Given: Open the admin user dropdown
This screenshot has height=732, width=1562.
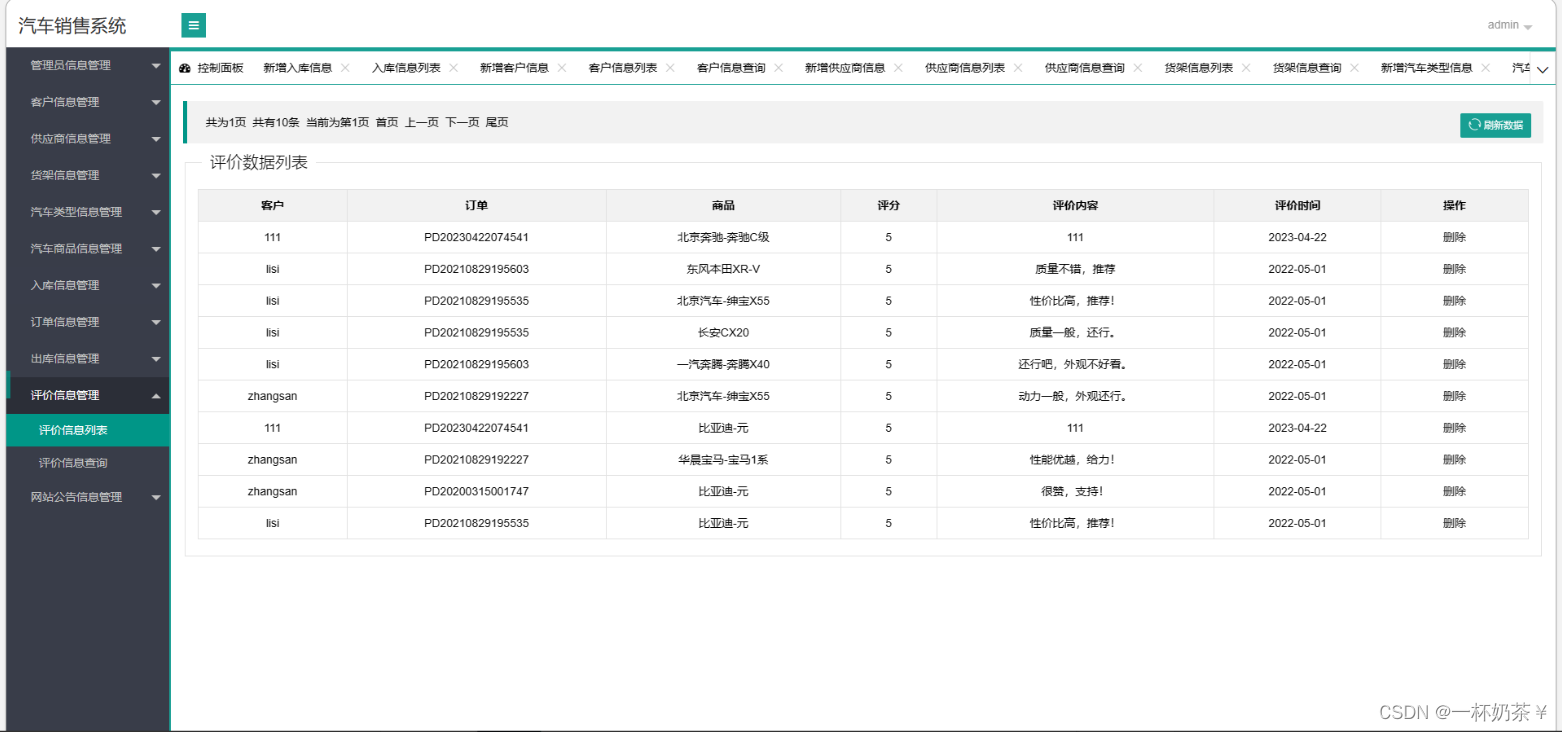Looking at the screenshot, I should [1509, 25].
